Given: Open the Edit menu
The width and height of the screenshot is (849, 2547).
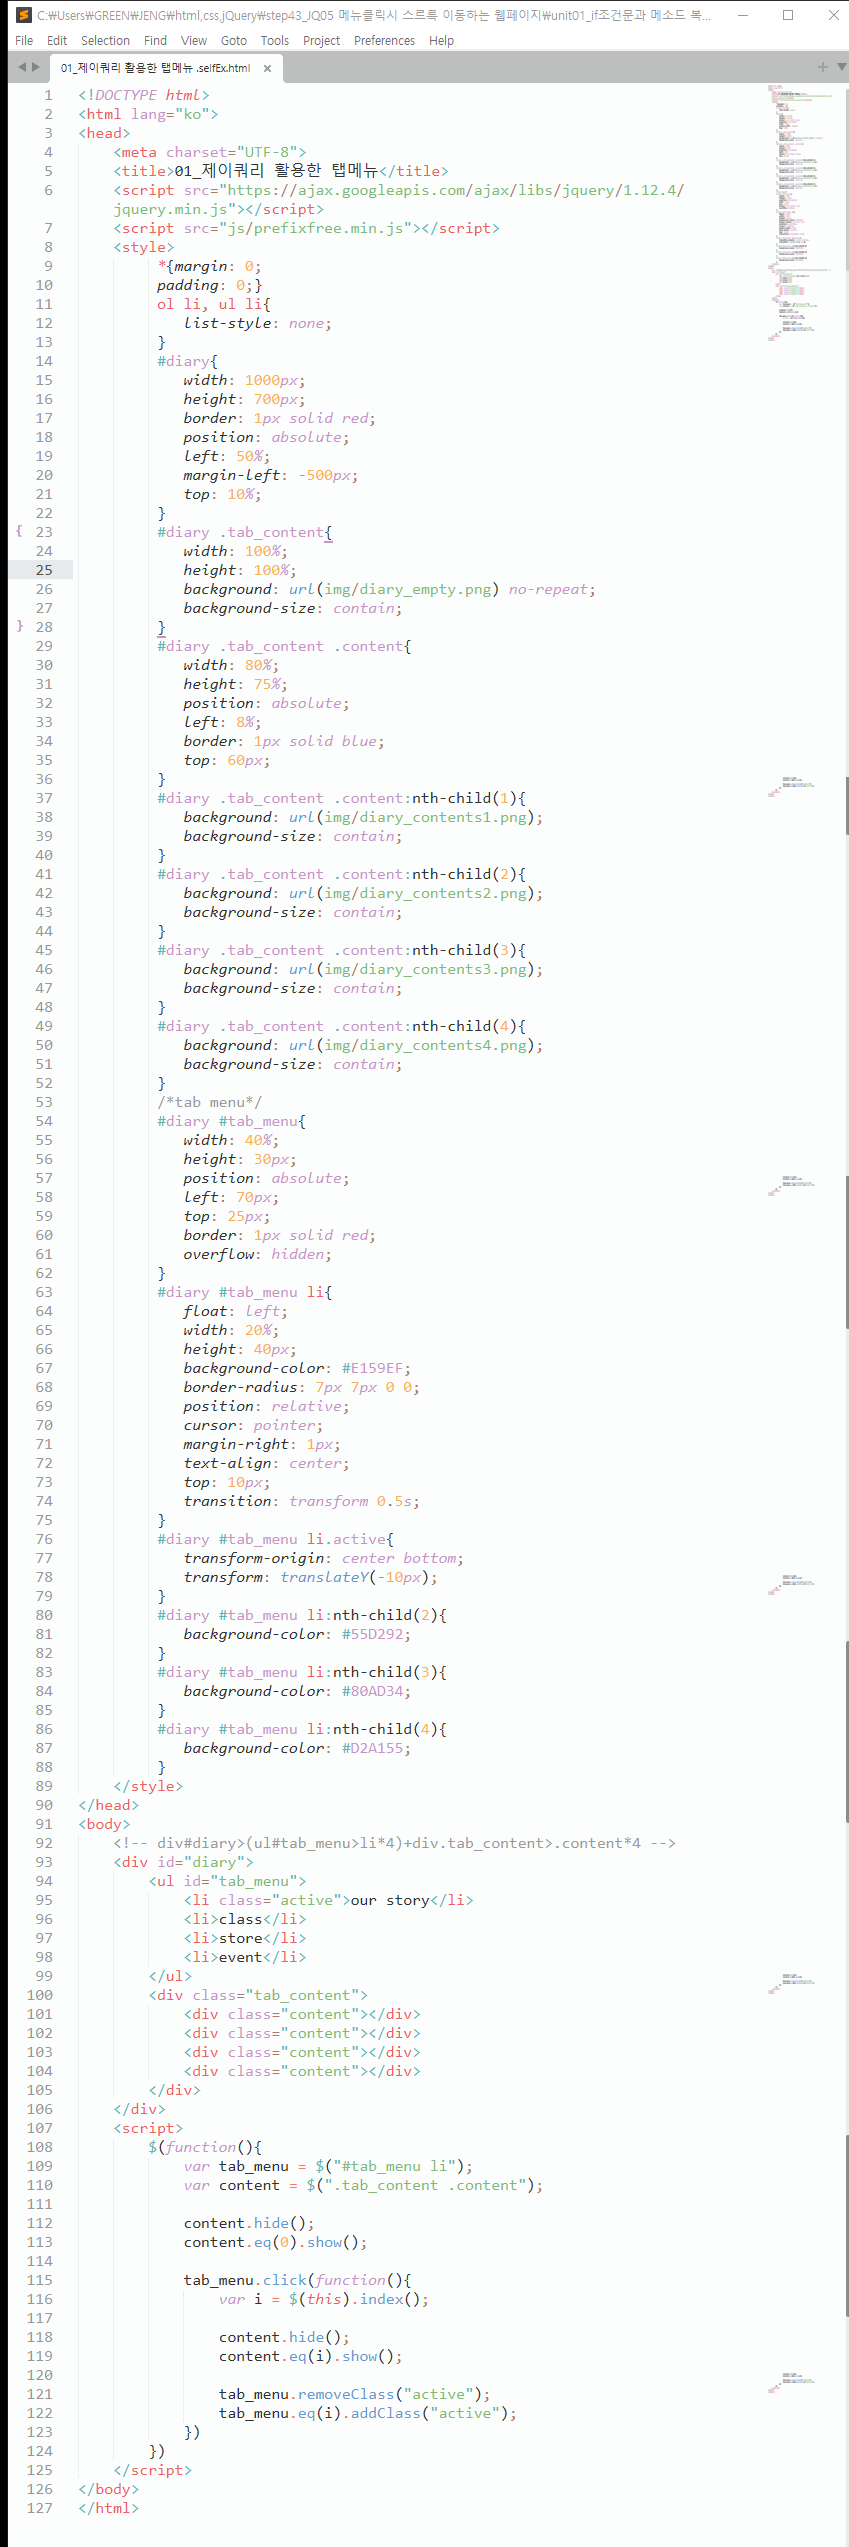Looking at the screenshot, I should [x=57, y=41].
